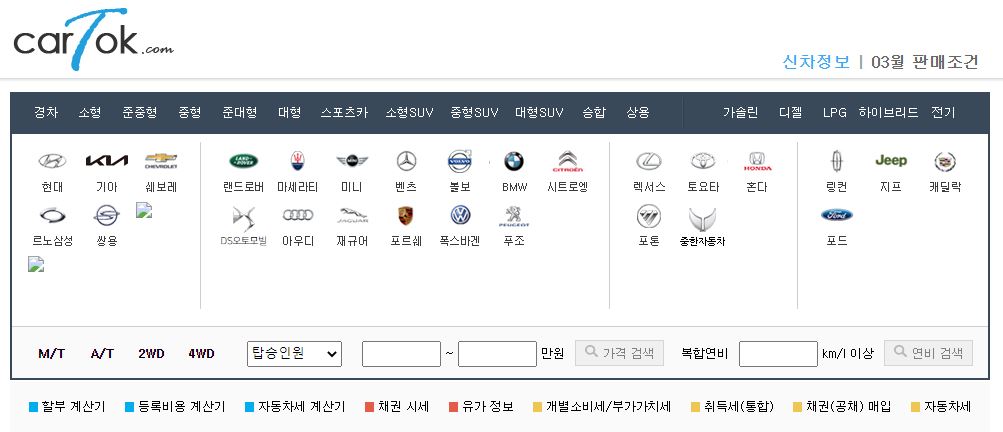Select the 대형 category
This screenshot has width=1003, height=432.
289,113
